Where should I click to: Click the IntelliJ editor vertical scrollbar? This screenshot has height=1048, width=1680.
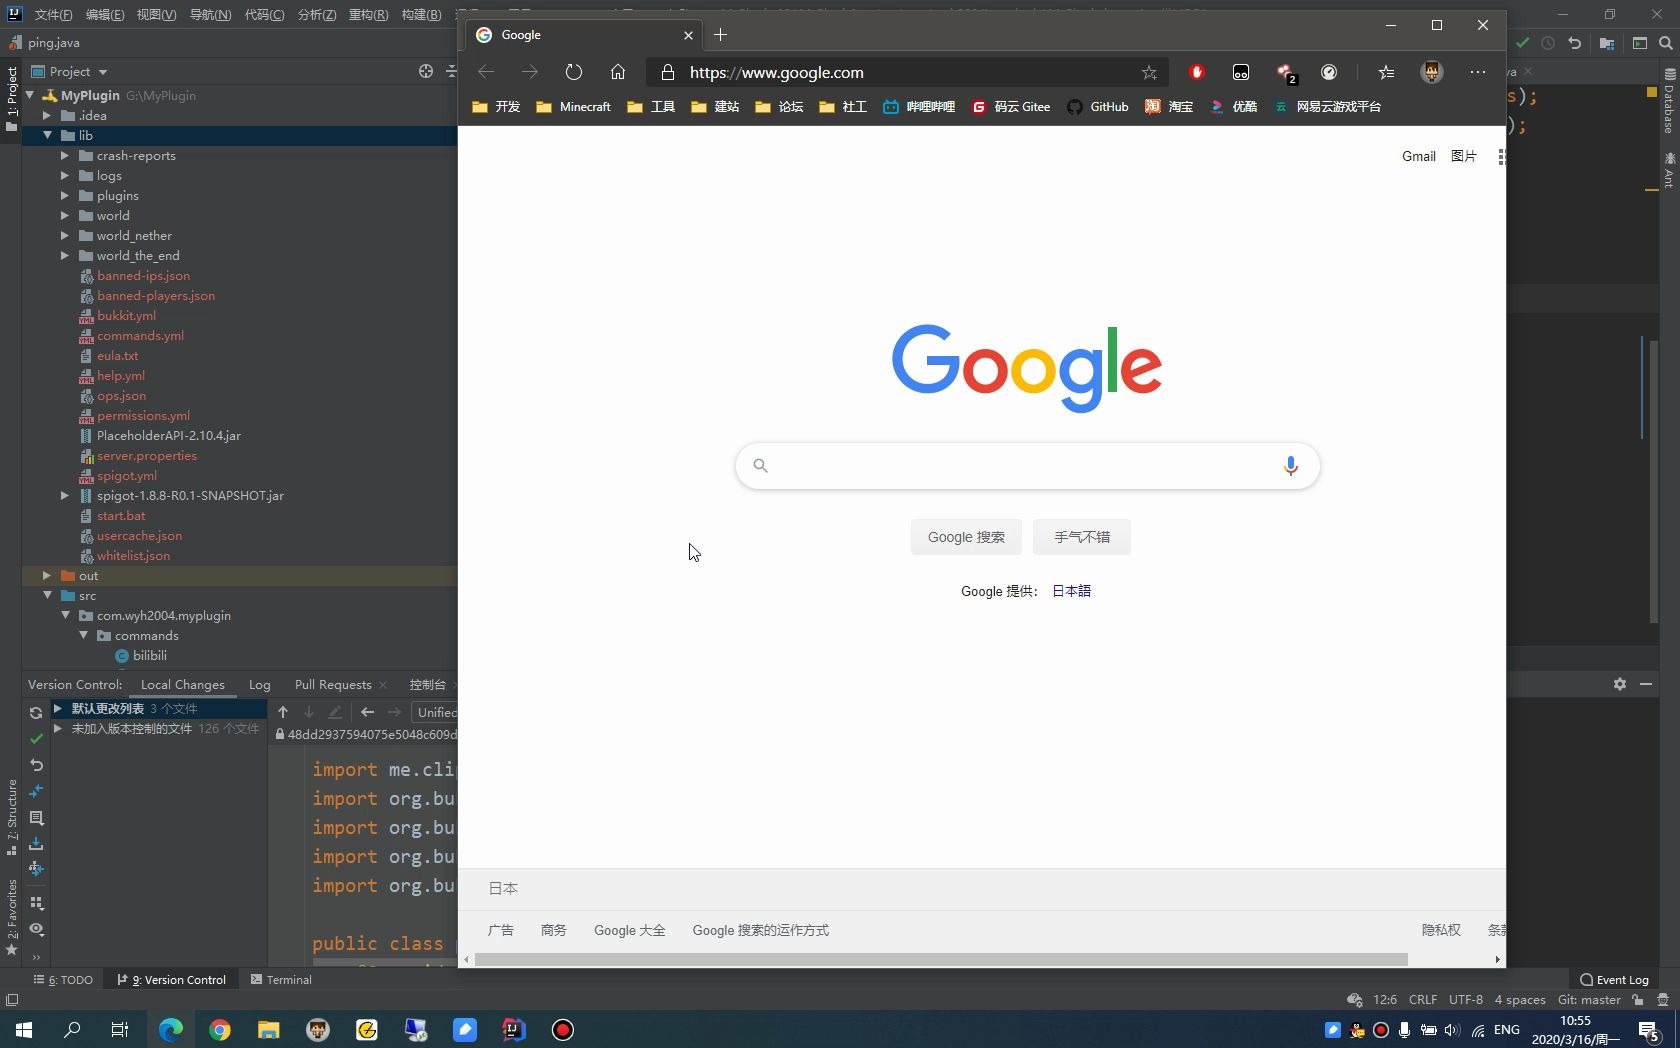(1654, 480)
